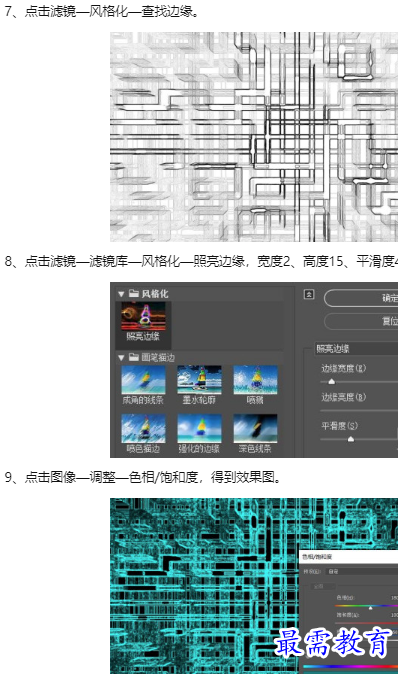398x674 pixels.
Task: Select the 照亮边缘 filter thumbnail
Action: (x=143, y=316)
